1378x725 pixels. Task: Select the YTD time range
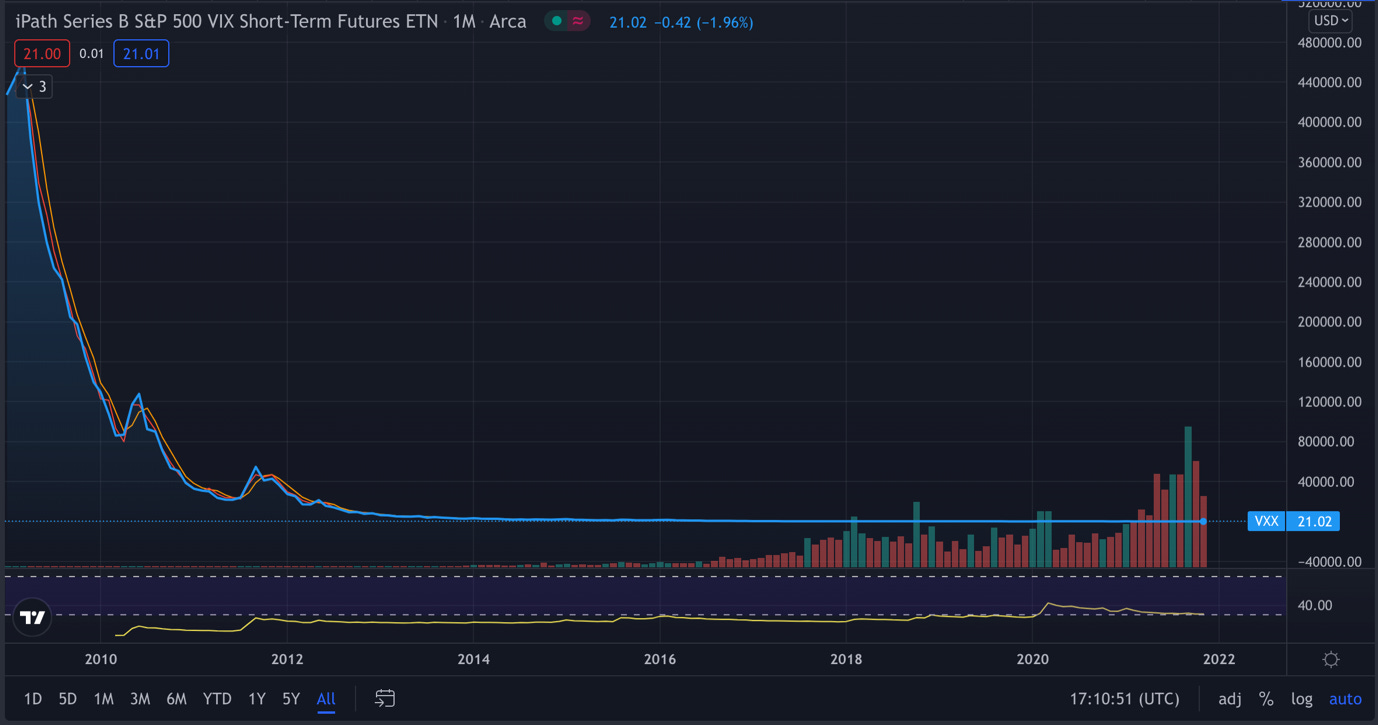click(x=217, y=699)
